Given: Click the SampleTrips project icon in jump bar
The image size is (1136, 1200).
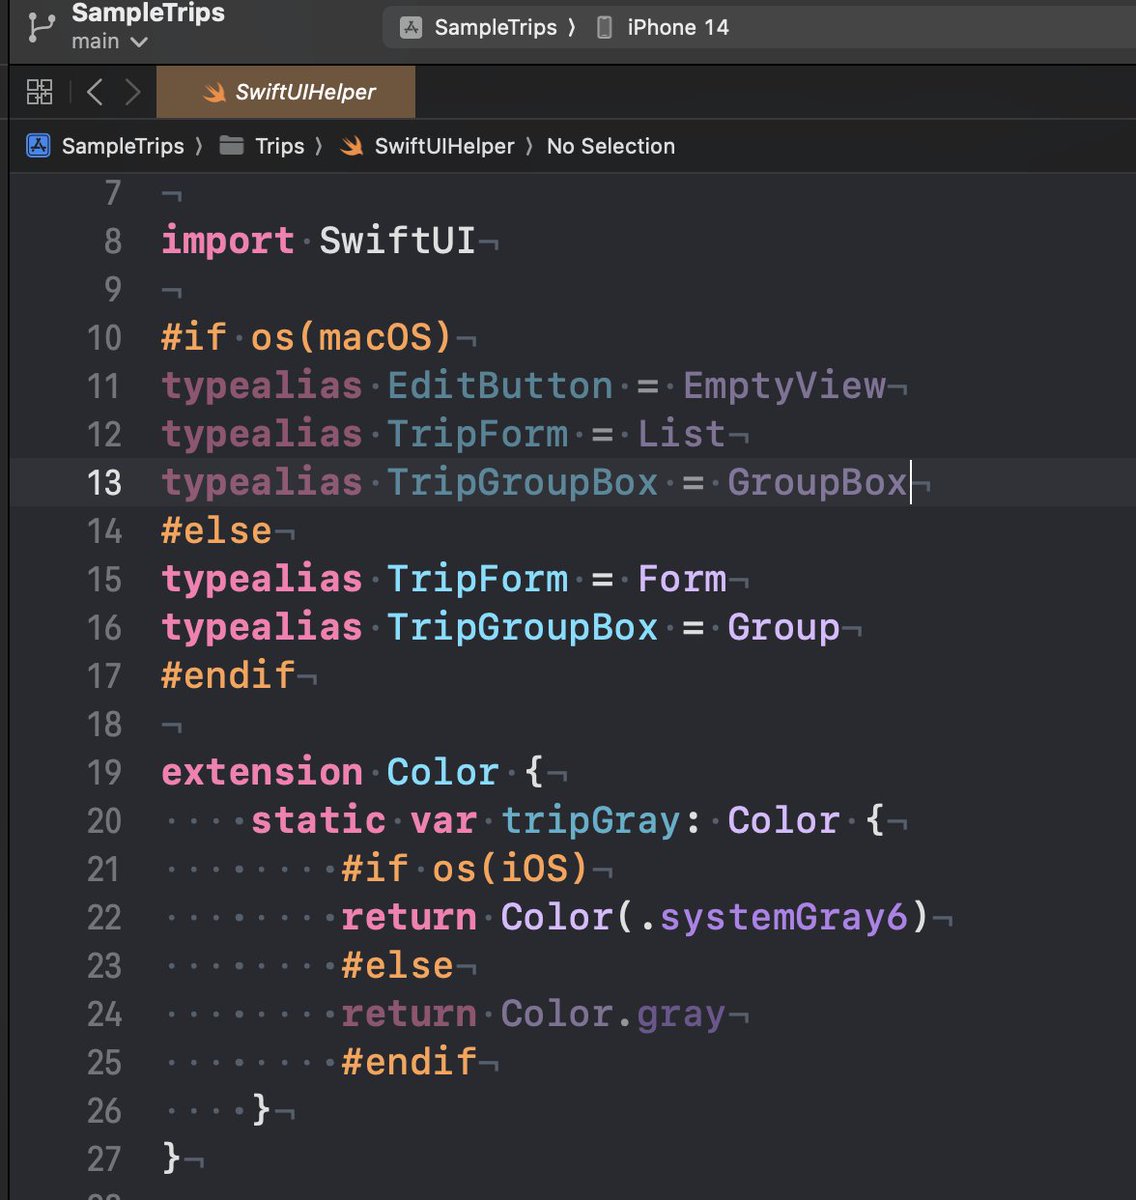Looking at the screenshot, I should (x=38, y=146).
